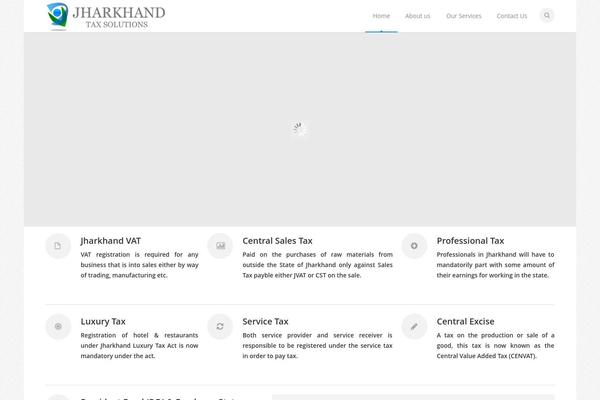Click text 'VAT registration is required for any'
Screen dimensions: 600x400
point(139,255)
